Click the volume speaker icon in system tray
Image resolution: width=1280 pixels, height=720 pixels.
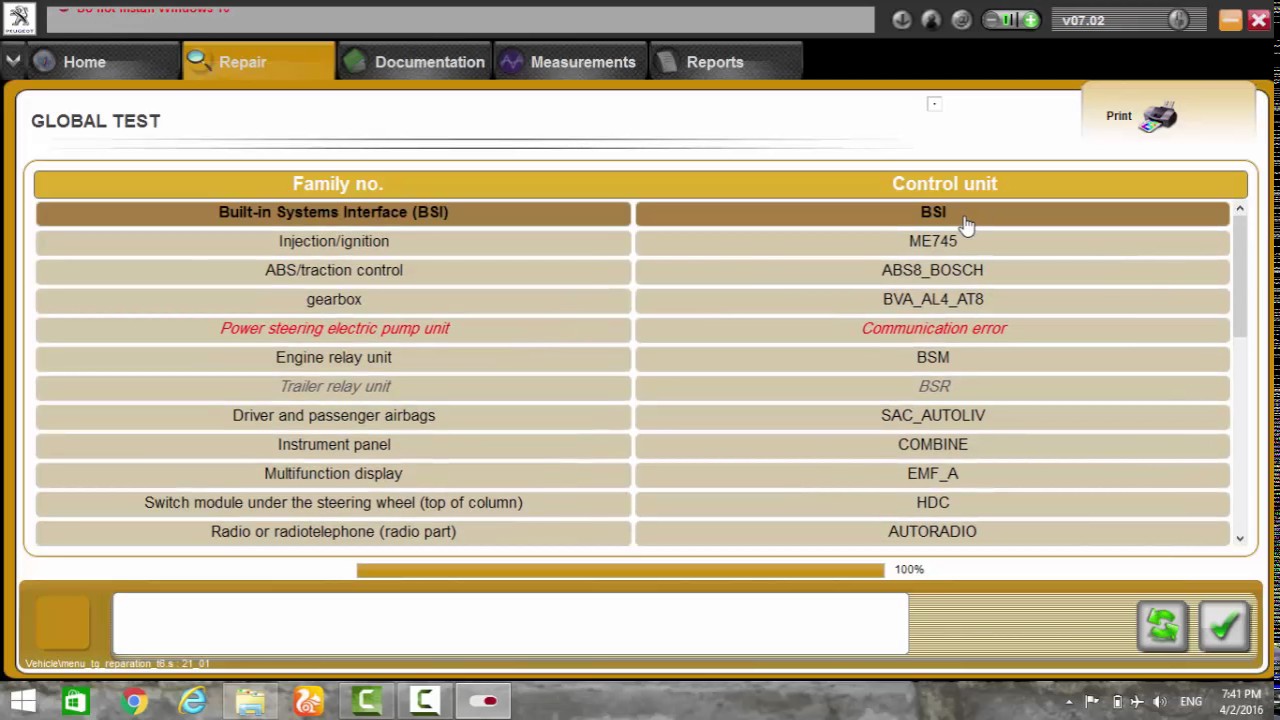click(x=1160, y=702)
